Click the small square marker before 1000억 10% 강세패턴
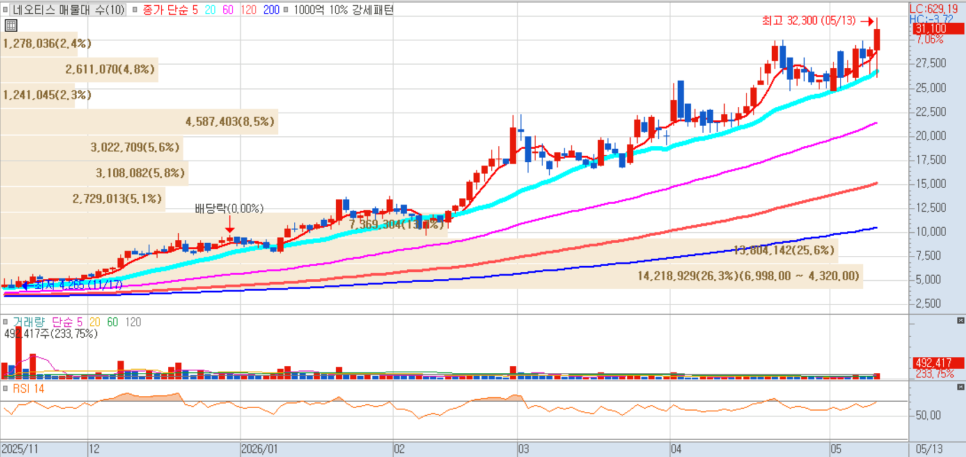966x457 pixels. click(288, 9)
